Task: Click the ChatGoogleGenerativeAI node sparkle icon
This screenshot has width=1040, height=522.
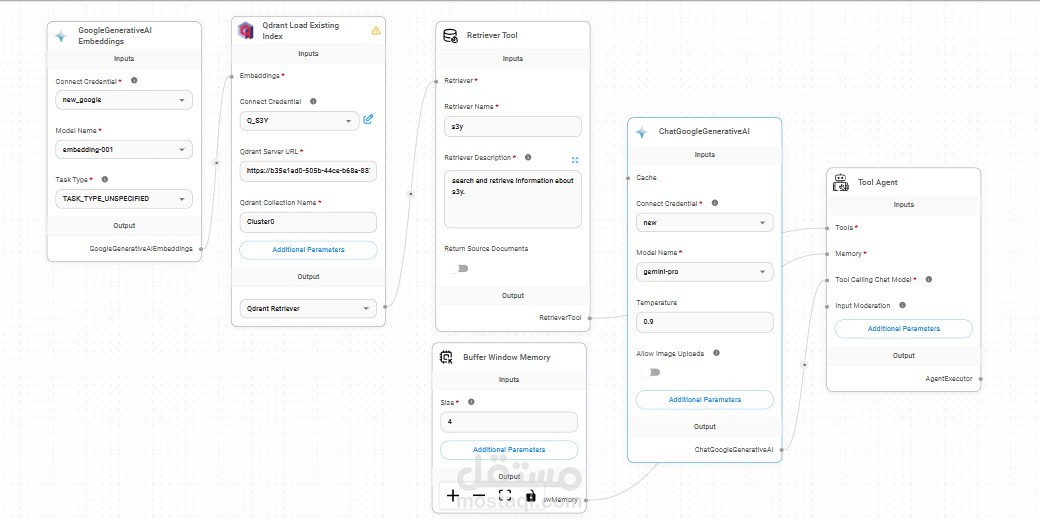Action: click(641, 132)
